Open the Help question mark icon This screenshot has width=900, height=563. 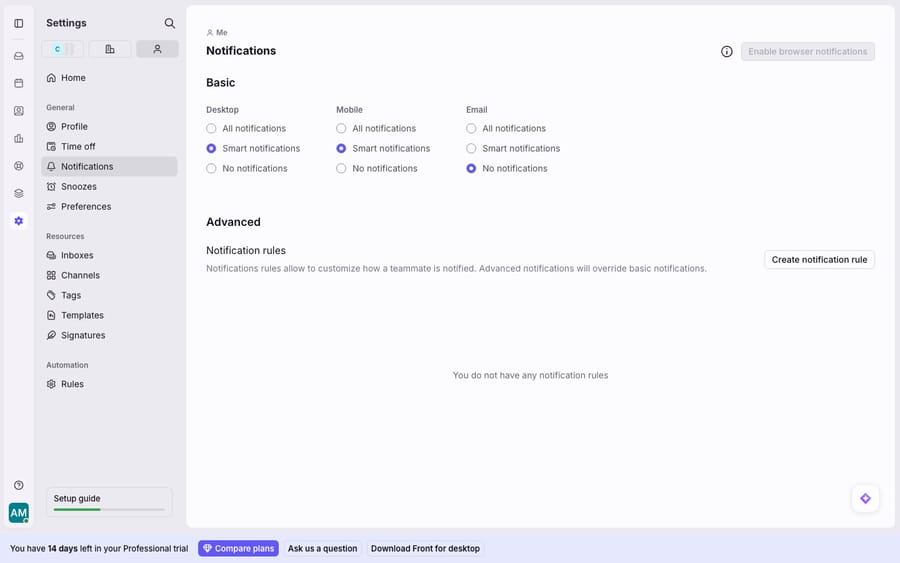click(x=18, y=486)
